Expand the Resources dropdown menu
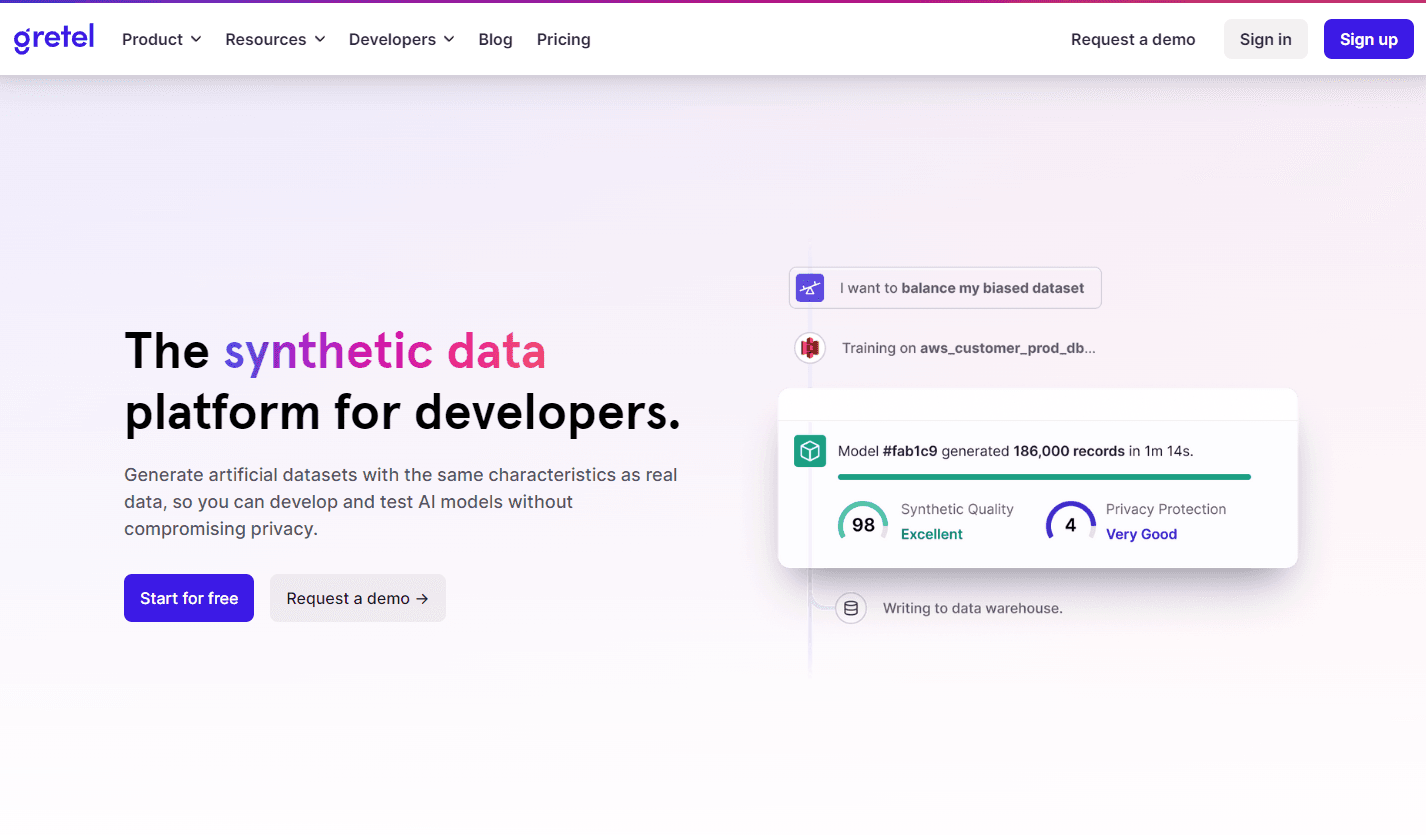 275,40
